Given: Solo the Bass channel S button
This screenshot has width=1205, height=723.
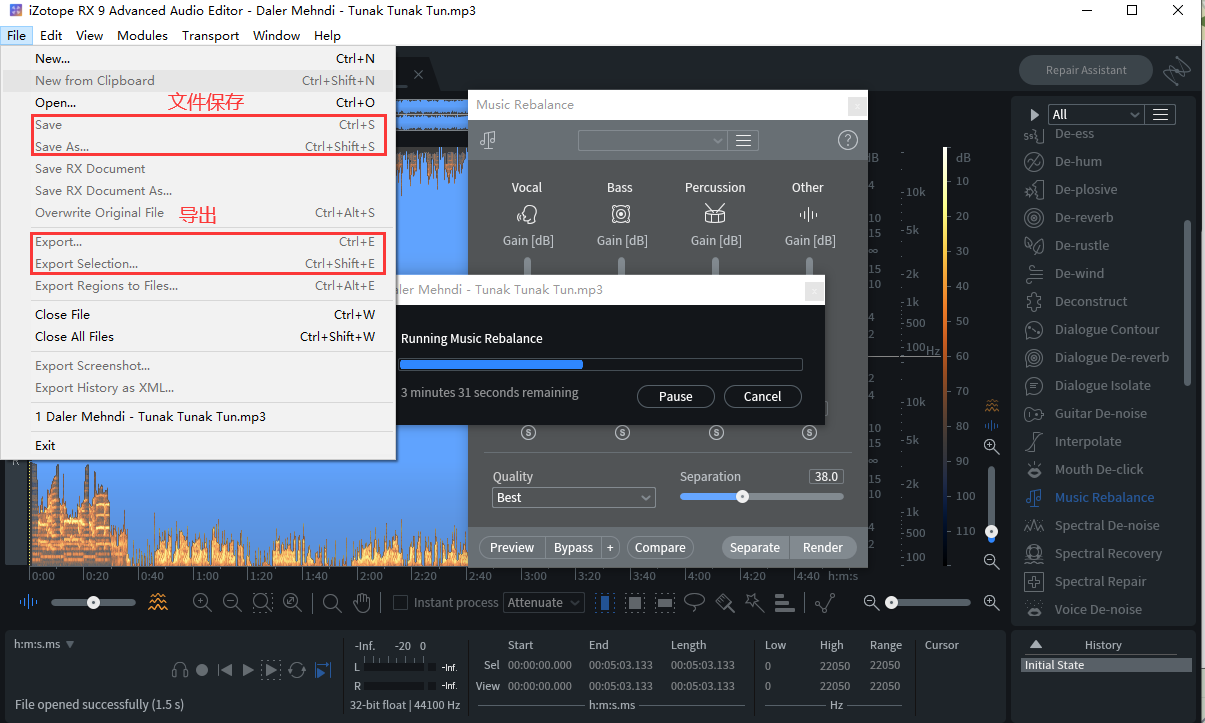Looking at the screenshot, I should [622, 432].
